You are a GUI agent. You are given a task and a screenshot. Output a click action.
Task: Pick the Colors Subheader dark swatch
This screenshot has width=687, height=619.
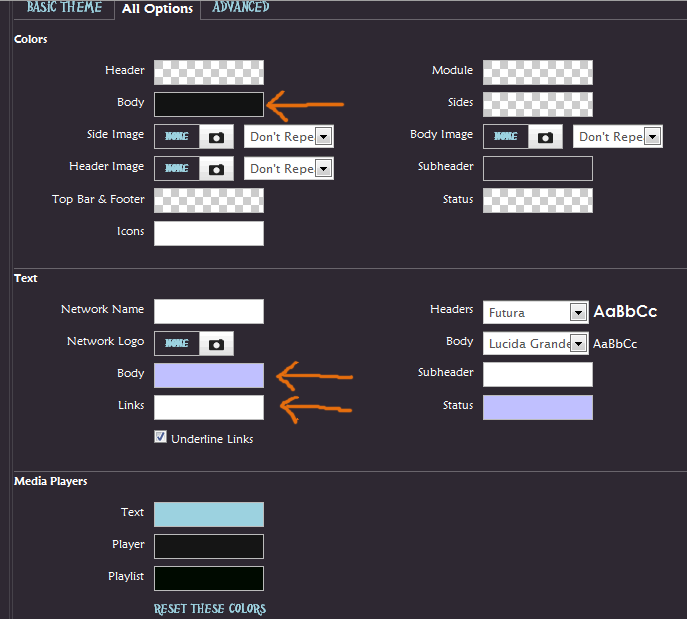(538, 169)
